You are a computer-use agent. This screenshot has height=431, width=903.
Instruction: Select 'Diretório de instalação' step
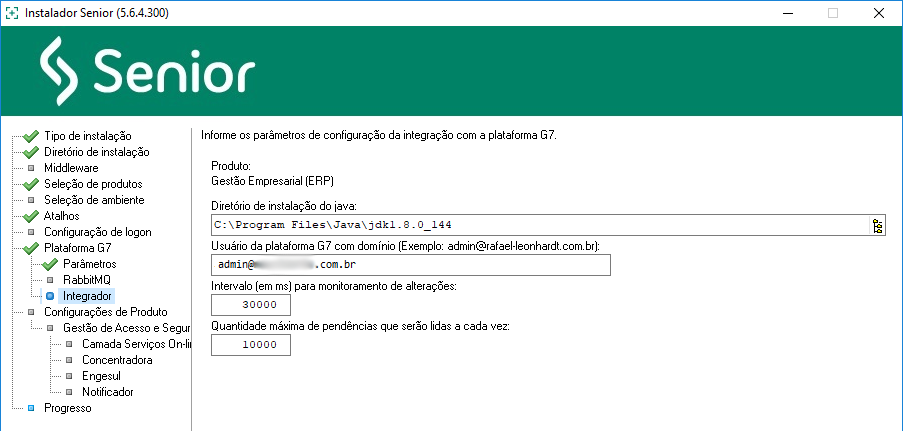(97, 152)
